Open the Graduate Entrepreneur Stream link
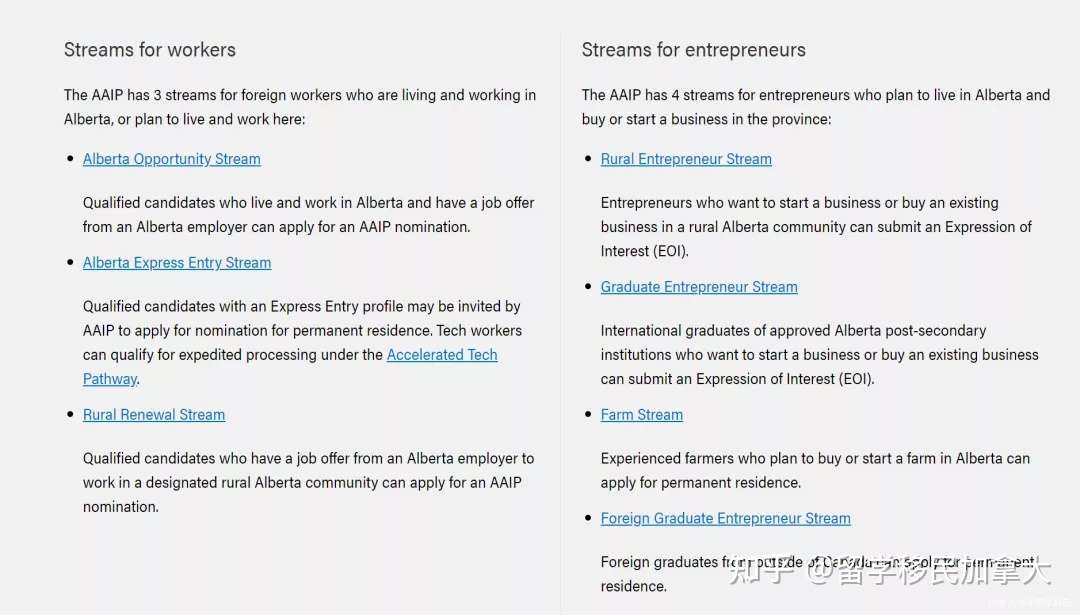The image size is (1080, 615). (699, 287)
